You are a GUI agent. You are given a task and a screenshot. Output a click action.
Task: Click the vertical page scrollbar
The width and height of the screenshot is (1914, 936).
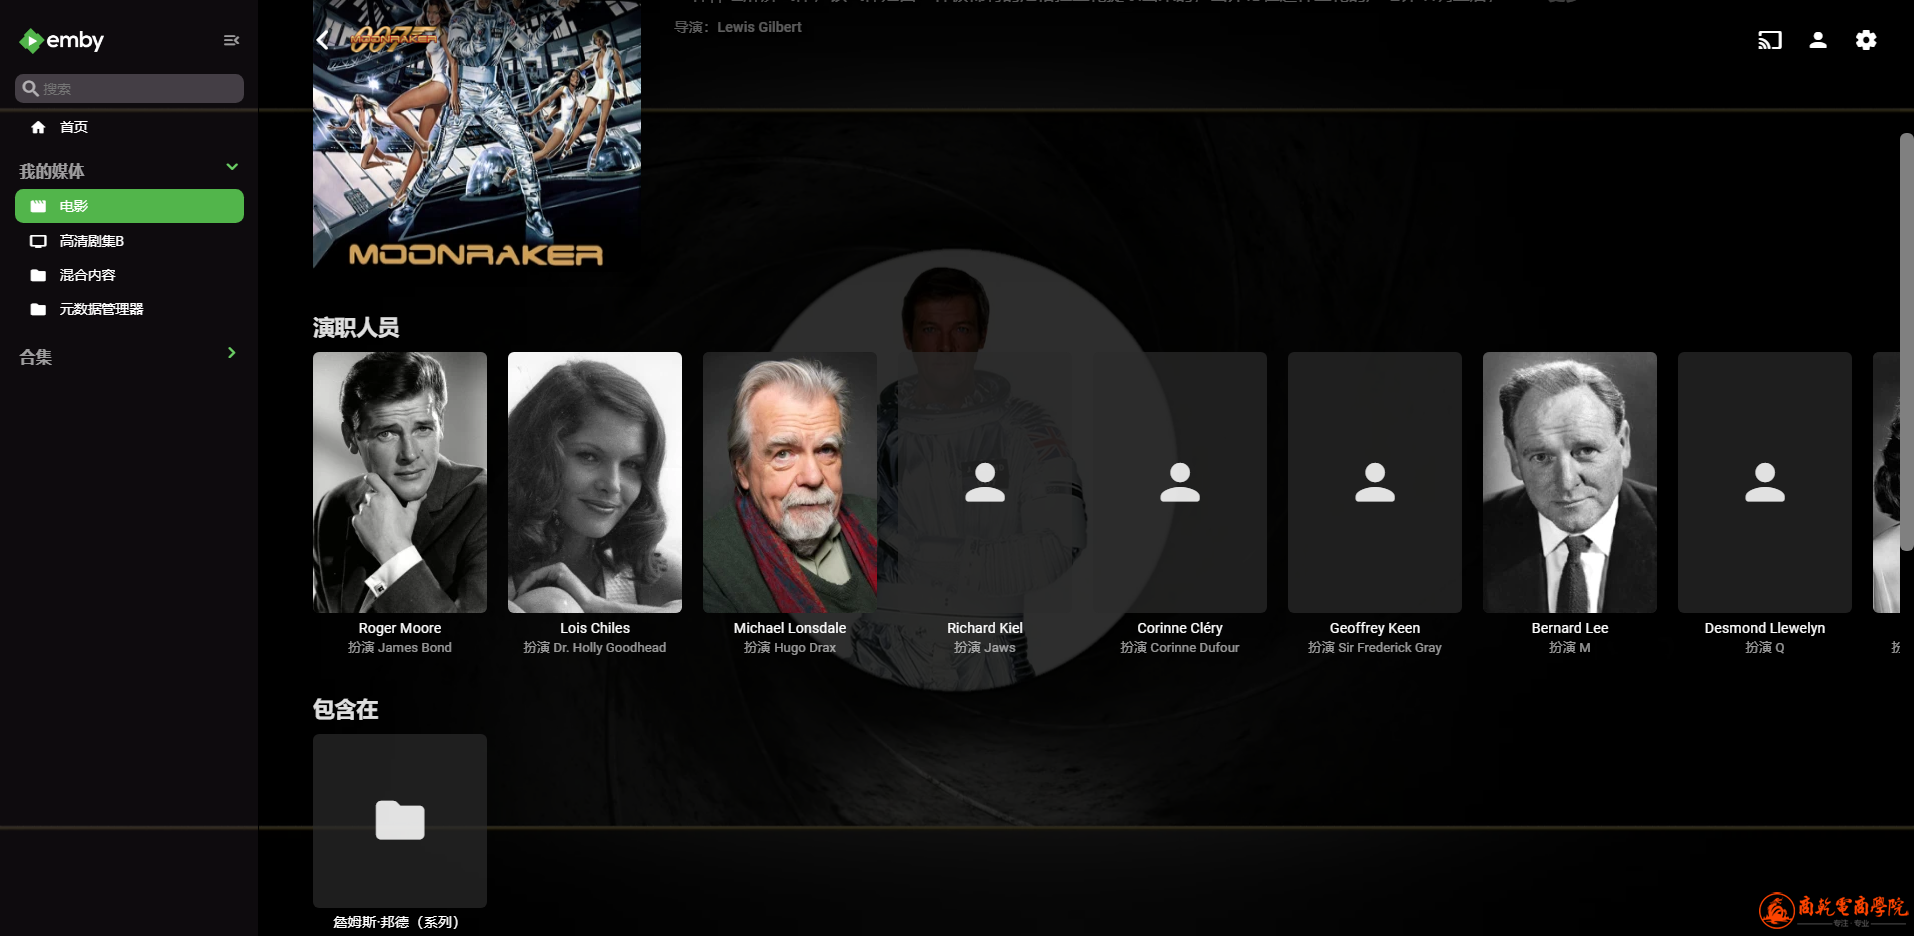click(x=1906, y=342)
